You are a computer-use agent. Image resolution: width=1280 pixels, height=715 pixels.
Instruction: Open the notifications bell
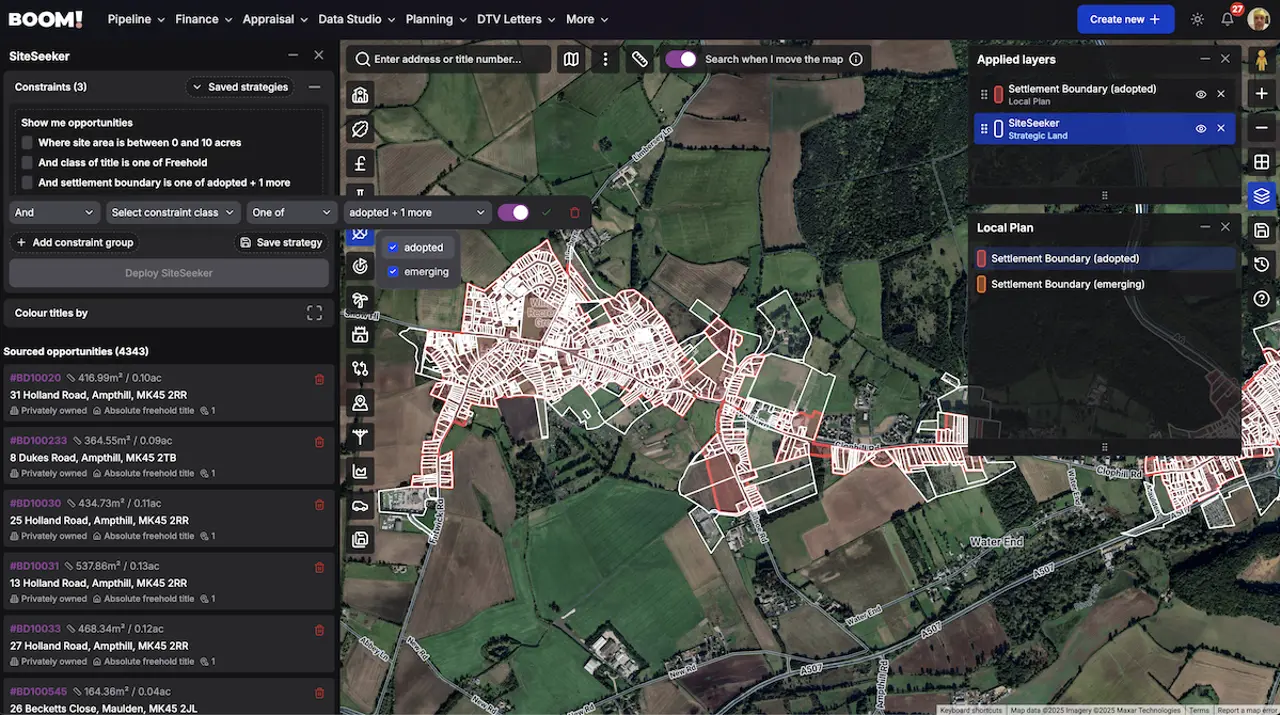tap(1228, 19)
